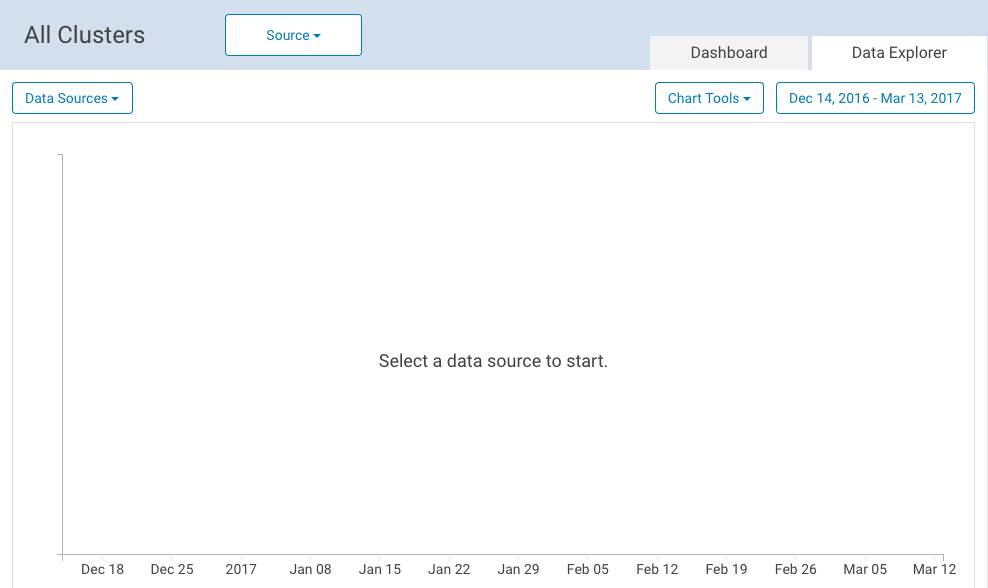Click the 2017 axis label

pos(241,569)
